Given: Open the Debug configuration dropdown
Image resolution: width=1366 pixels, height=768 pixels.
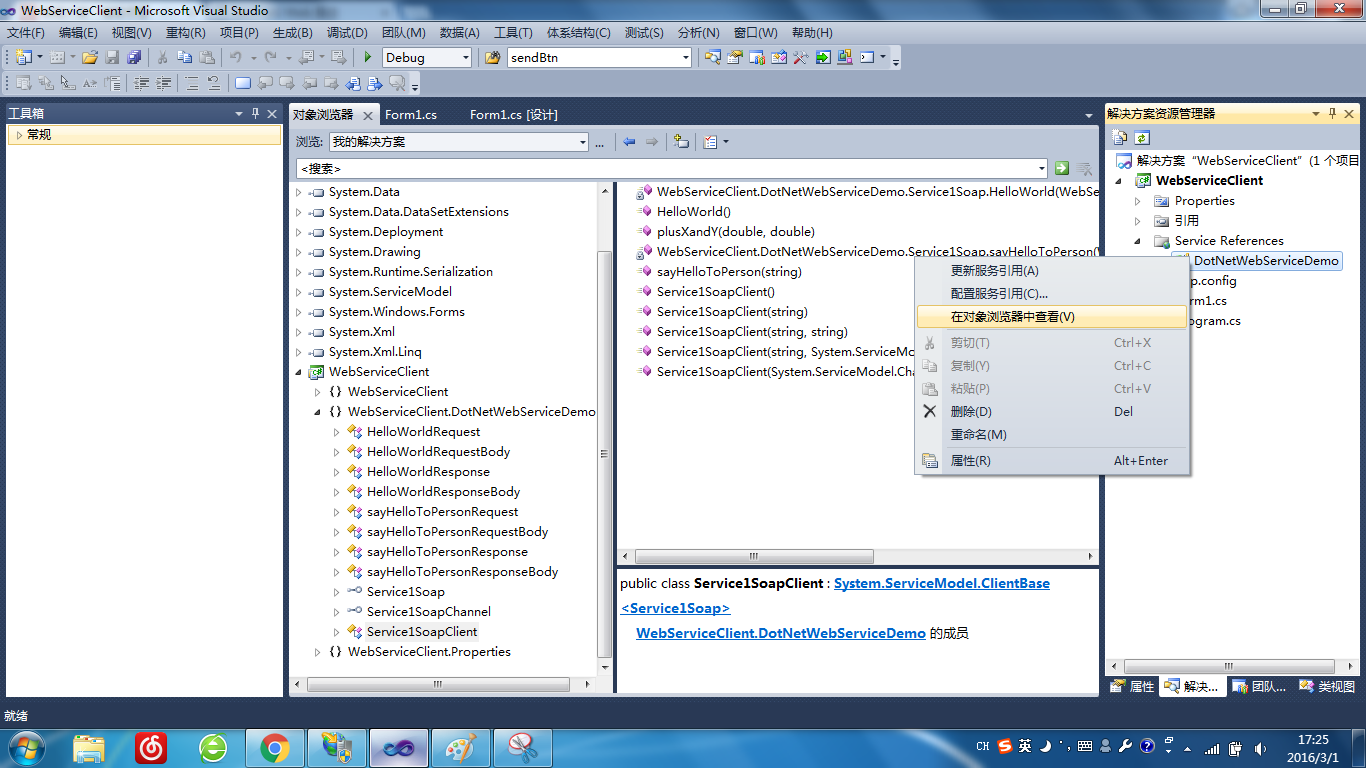Looking at the screenshot, I should pos(465,58).
